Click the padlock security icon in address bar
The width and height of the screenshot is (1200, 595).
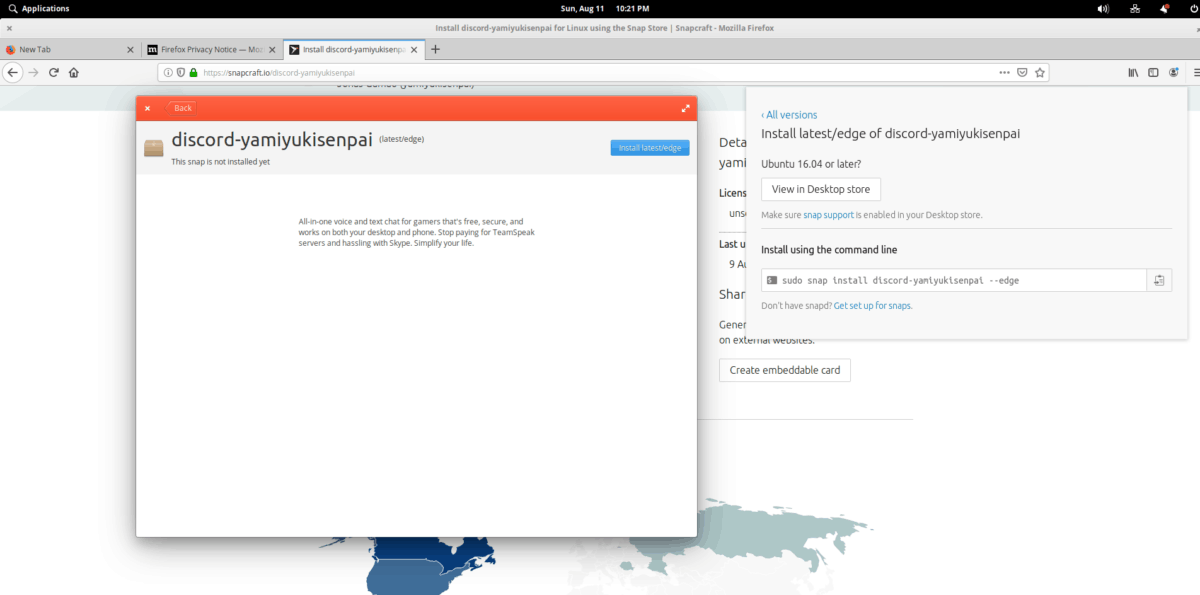194,72
